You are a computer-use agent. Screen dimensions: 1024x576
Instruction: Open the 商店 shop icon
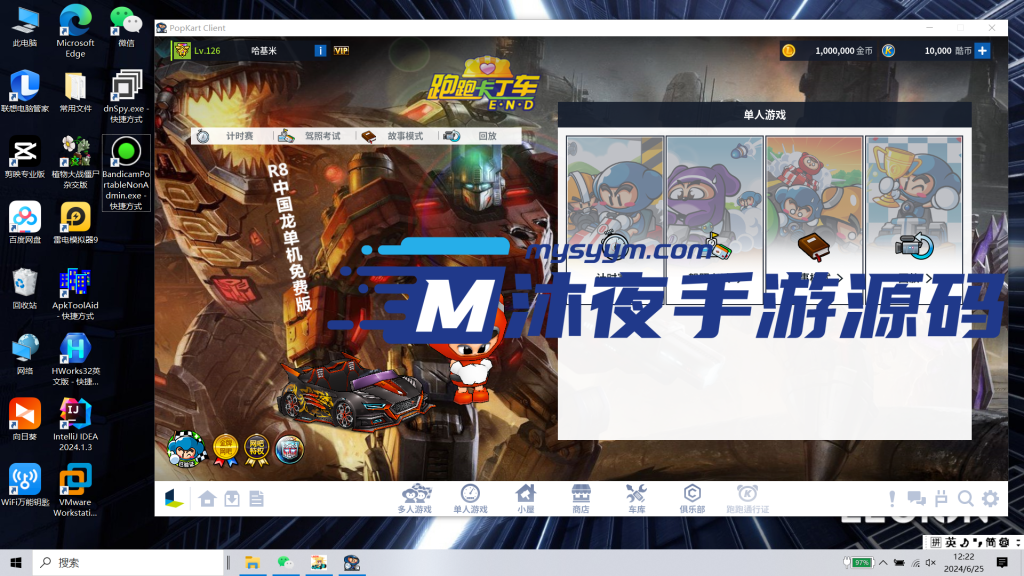580,498
